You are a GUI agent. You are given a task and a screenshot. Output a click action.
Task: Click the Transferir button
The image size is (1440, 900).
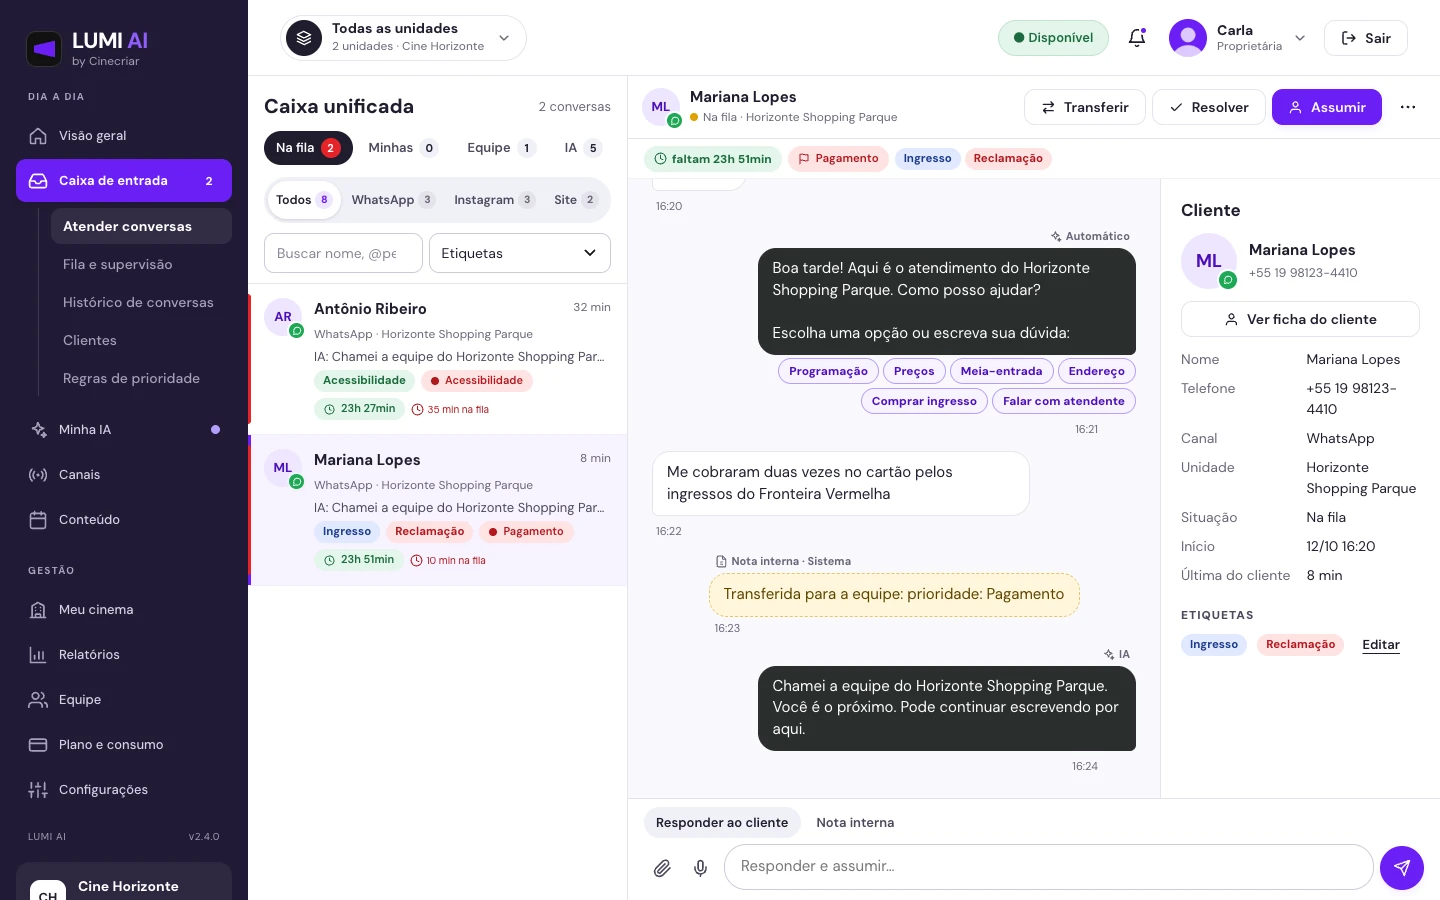coord(1085,107)
